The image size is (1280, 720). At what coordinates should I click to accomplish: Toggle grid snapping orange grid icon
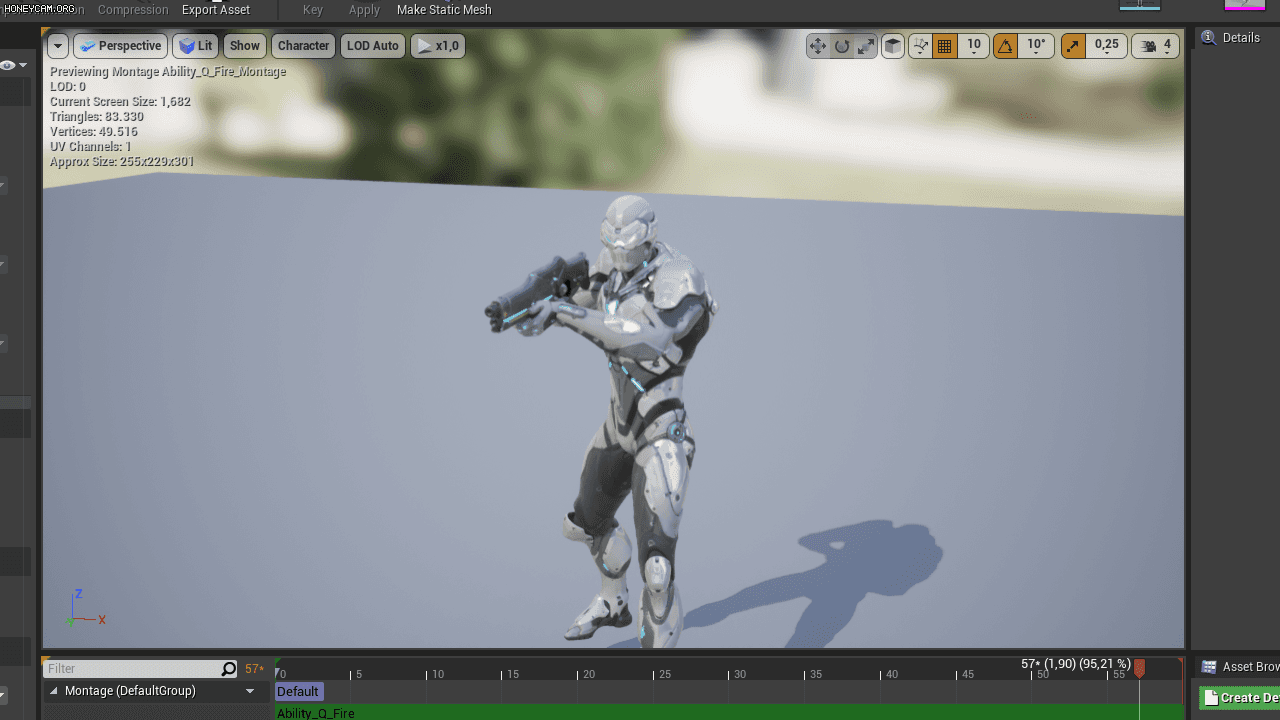[x=945, y=46]
